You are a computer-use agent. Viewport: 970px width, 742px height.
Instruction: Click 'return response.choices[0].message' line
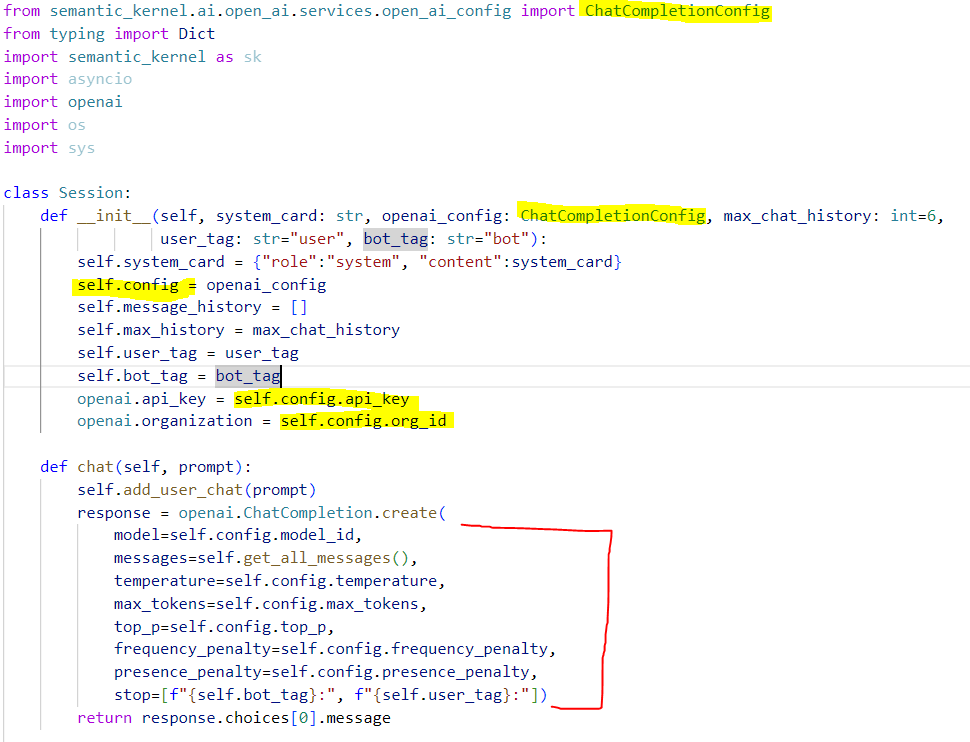point(234,718)
